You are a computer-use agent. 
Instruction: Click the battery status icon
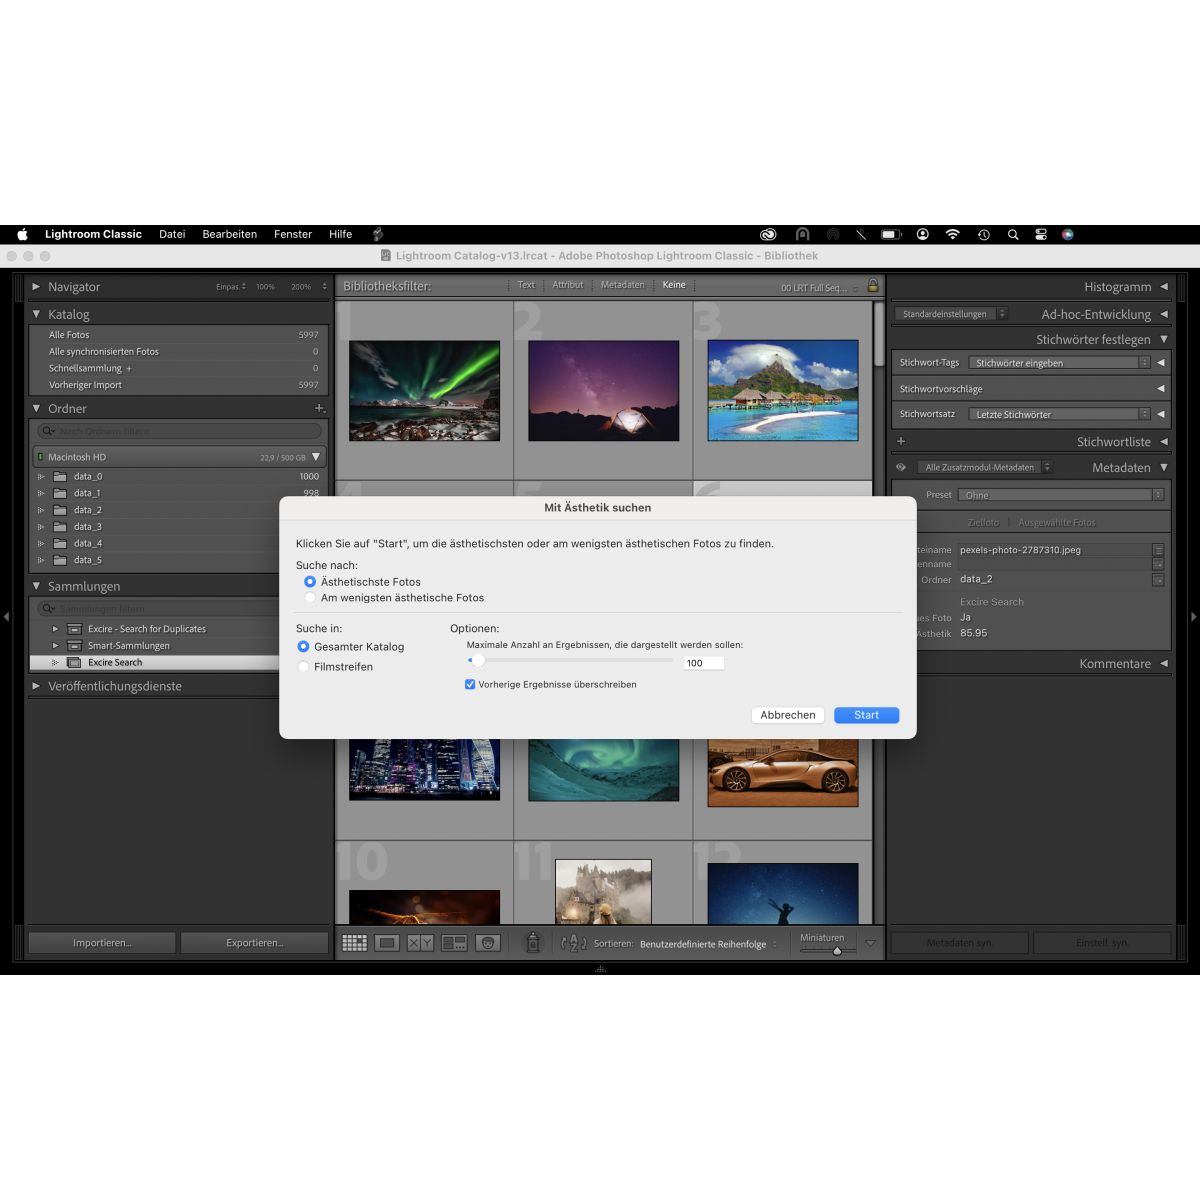[891, 234]
